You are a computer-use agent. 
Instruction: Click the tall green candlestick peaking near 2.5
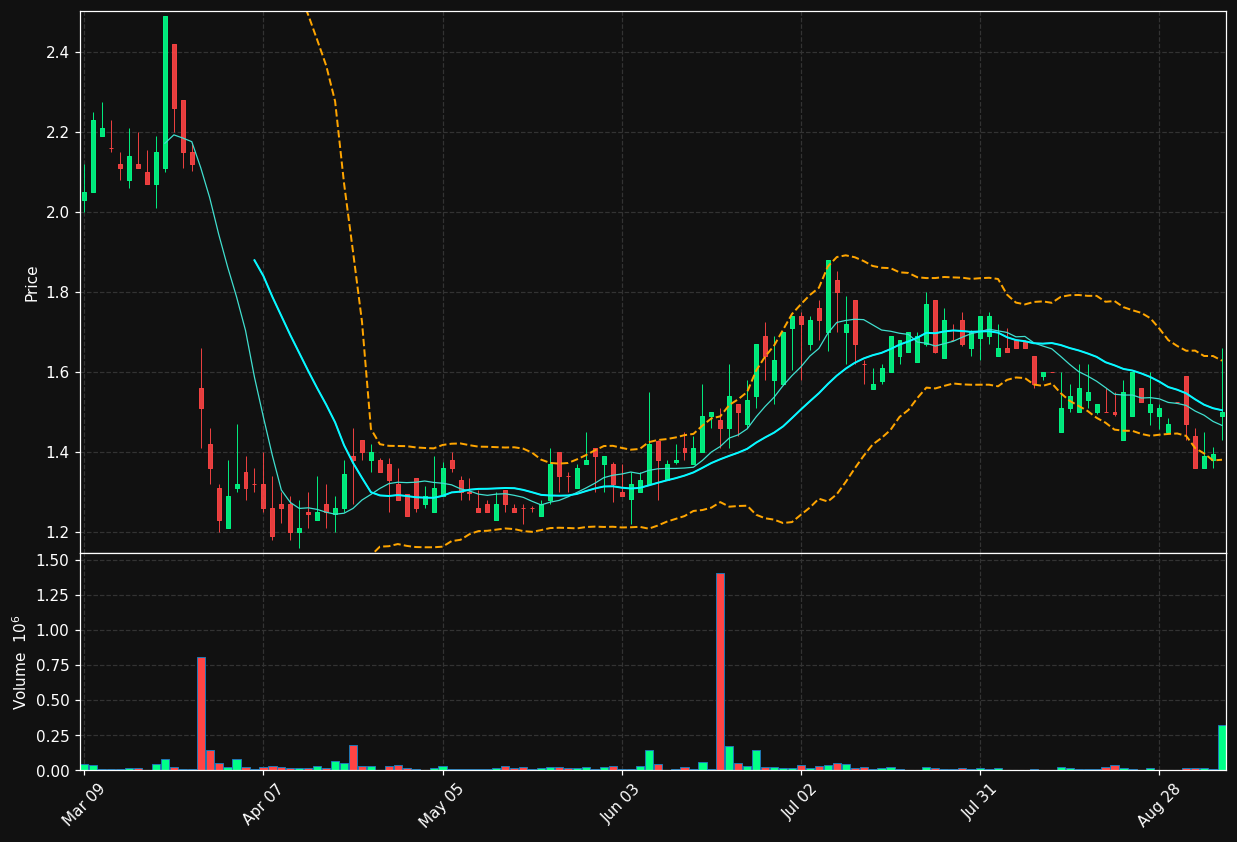[165, 93]
